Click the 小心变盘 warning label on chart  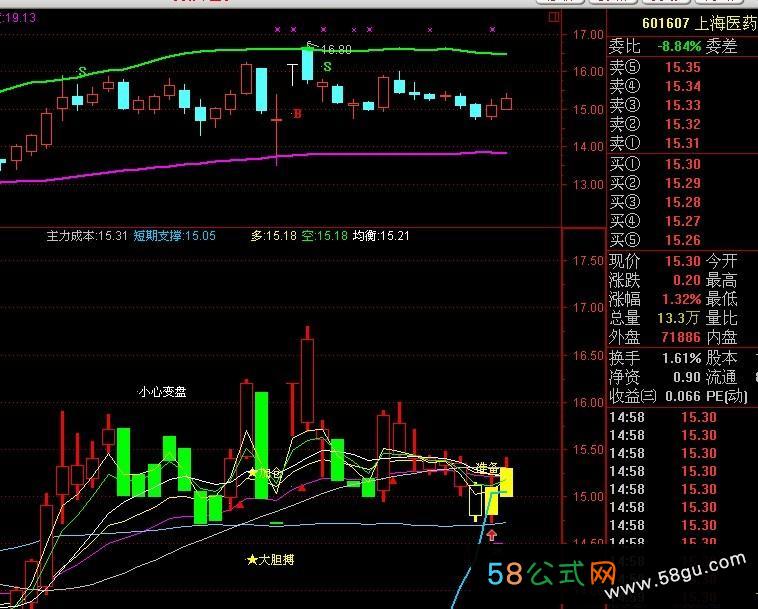(x=162, y=392)
